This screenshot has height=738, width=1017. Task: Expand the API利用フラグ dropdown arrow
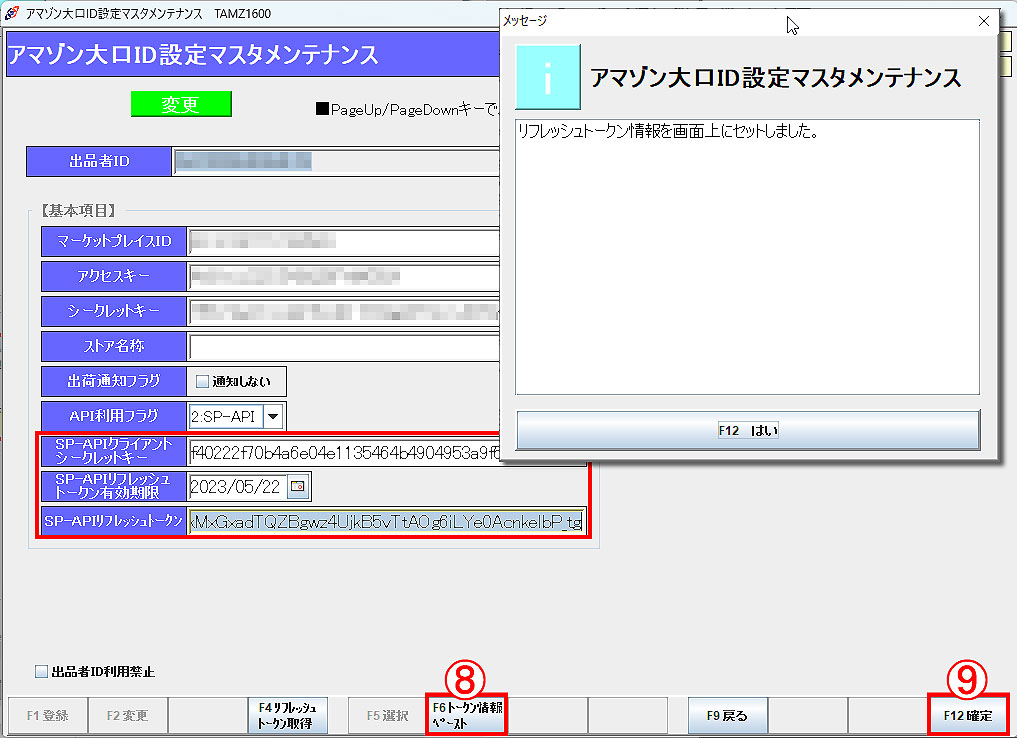[273, 416]
